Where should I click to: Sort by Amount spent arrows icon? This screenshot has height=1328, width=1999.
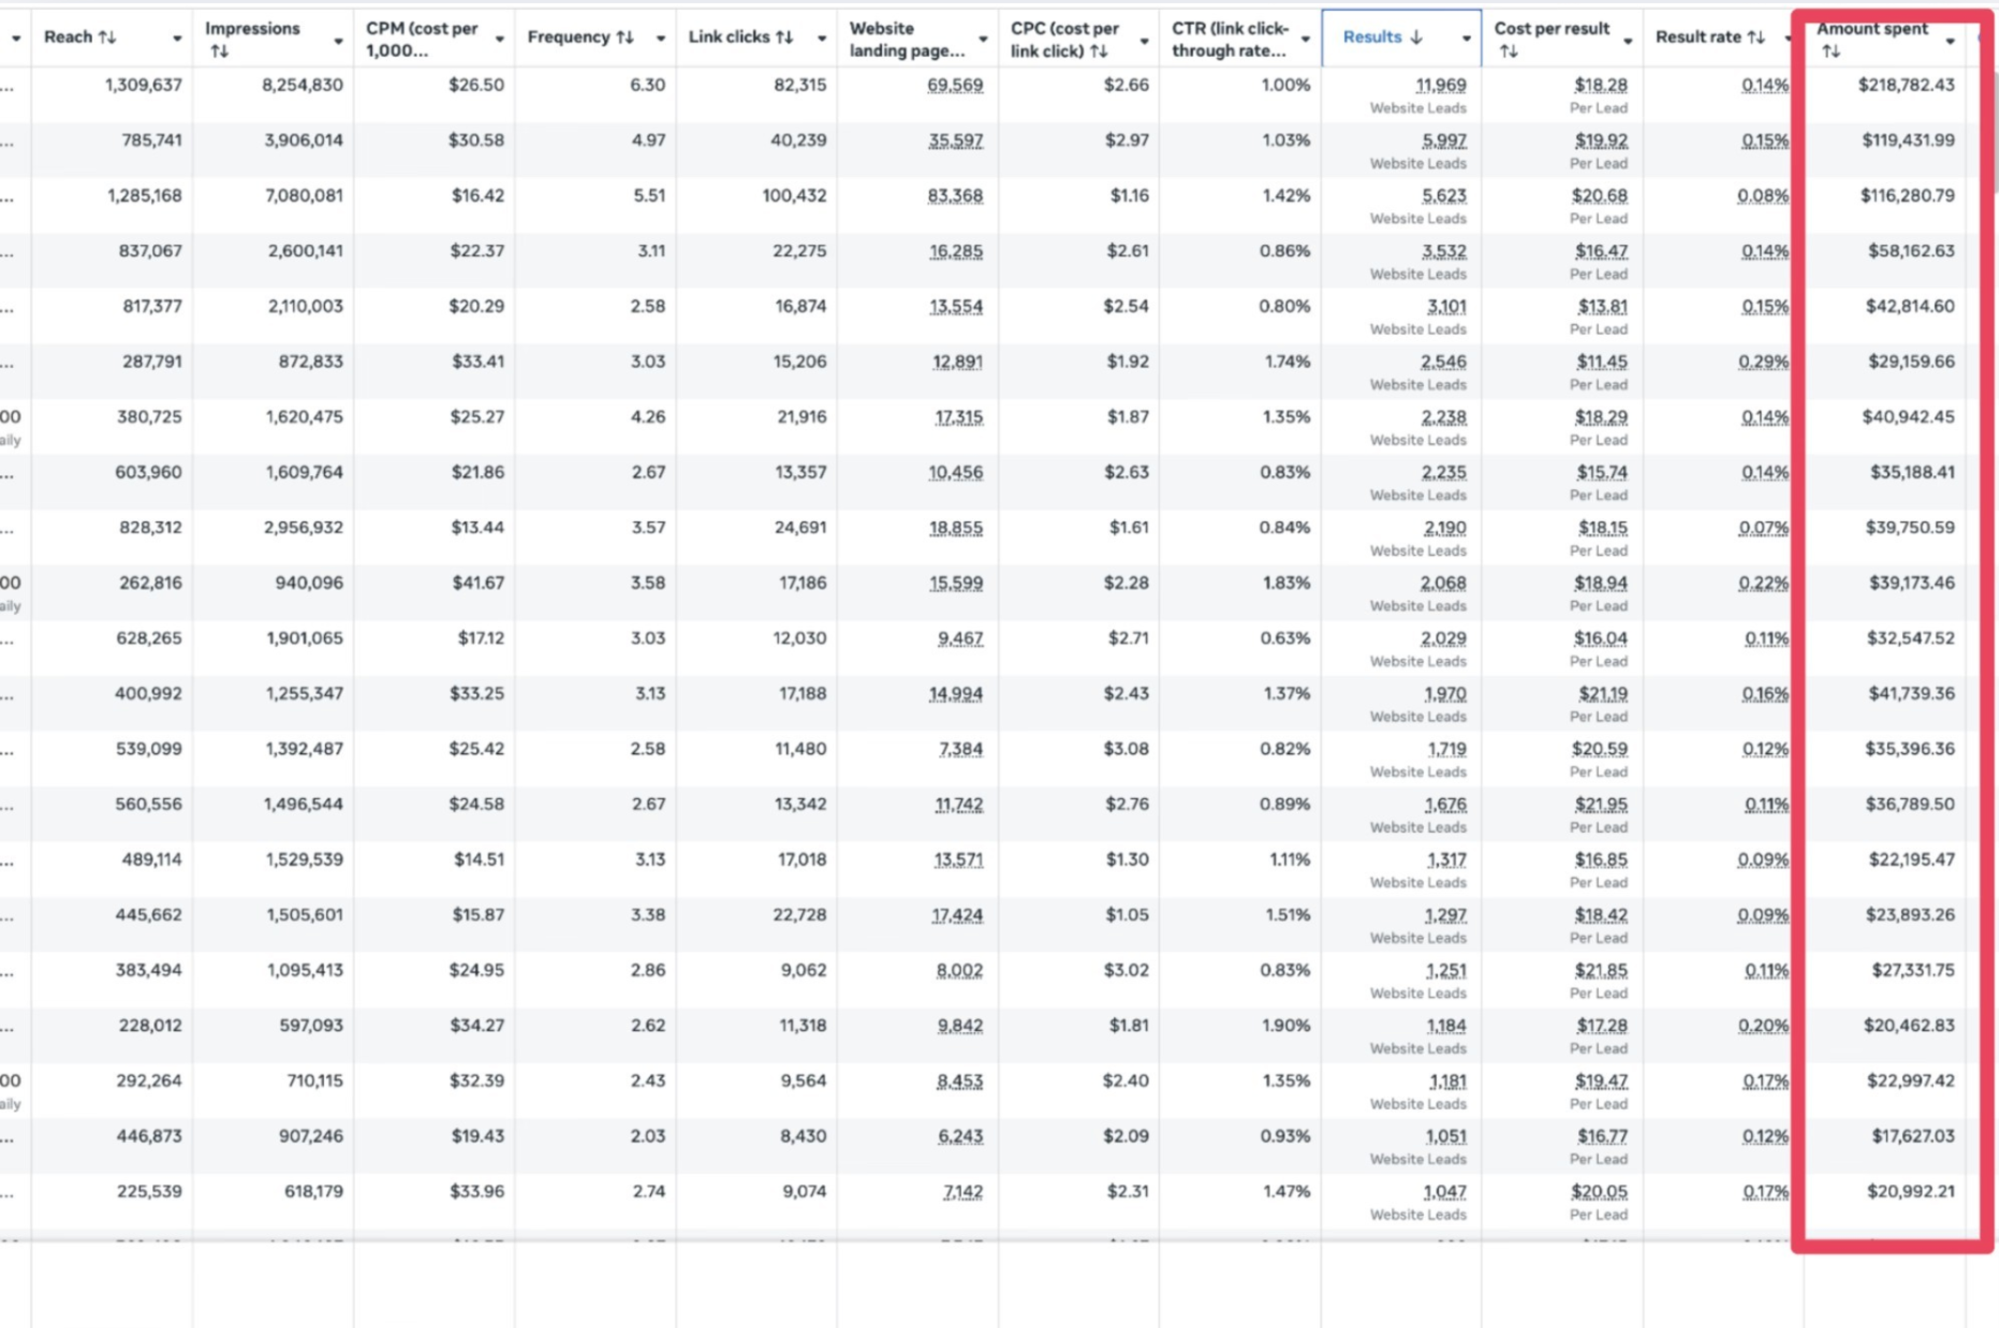pos(1831,51)
